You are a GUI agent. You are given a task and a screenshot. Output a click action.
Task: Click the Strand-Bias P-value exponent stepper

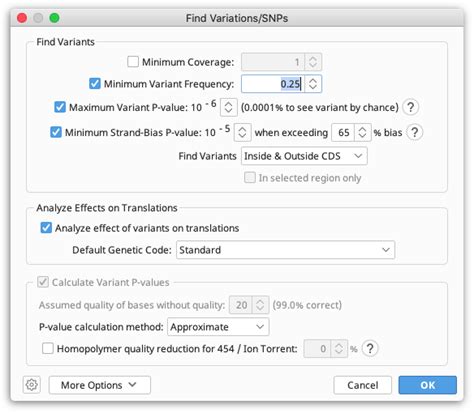point(242,132)
